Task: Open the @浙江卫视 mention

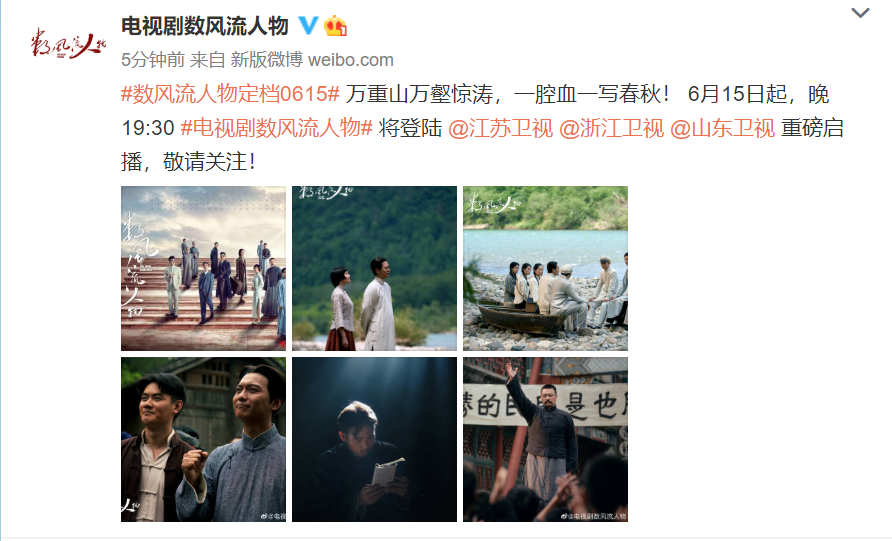Action: 612,128
